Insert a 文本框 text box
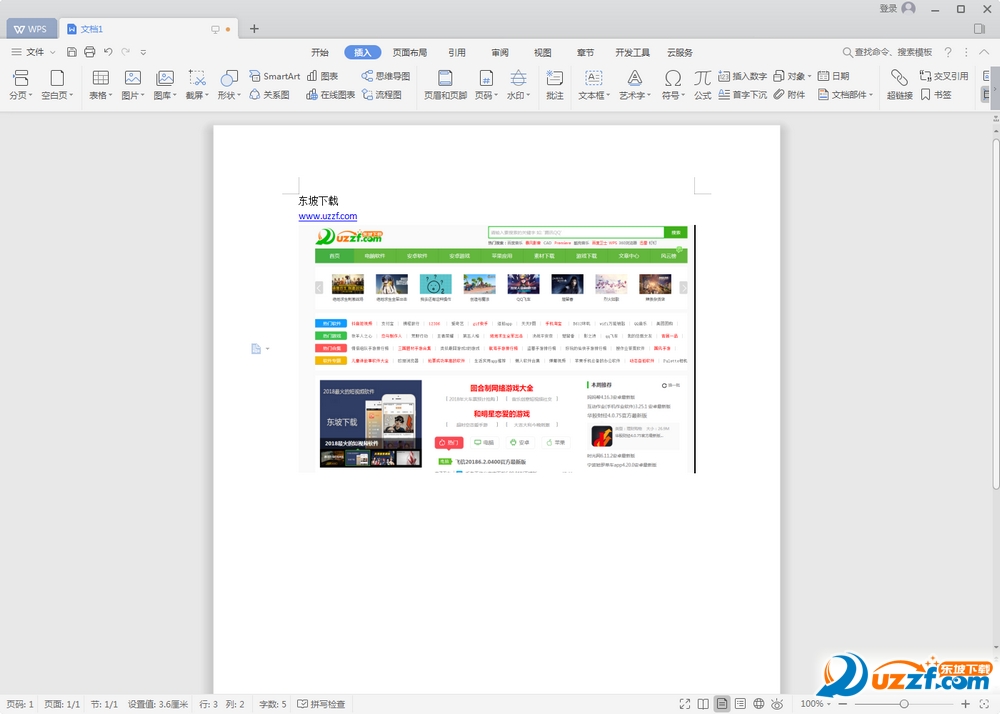Screen dimensions: 1000x714 pyautogui.click(x=594, y=84)
